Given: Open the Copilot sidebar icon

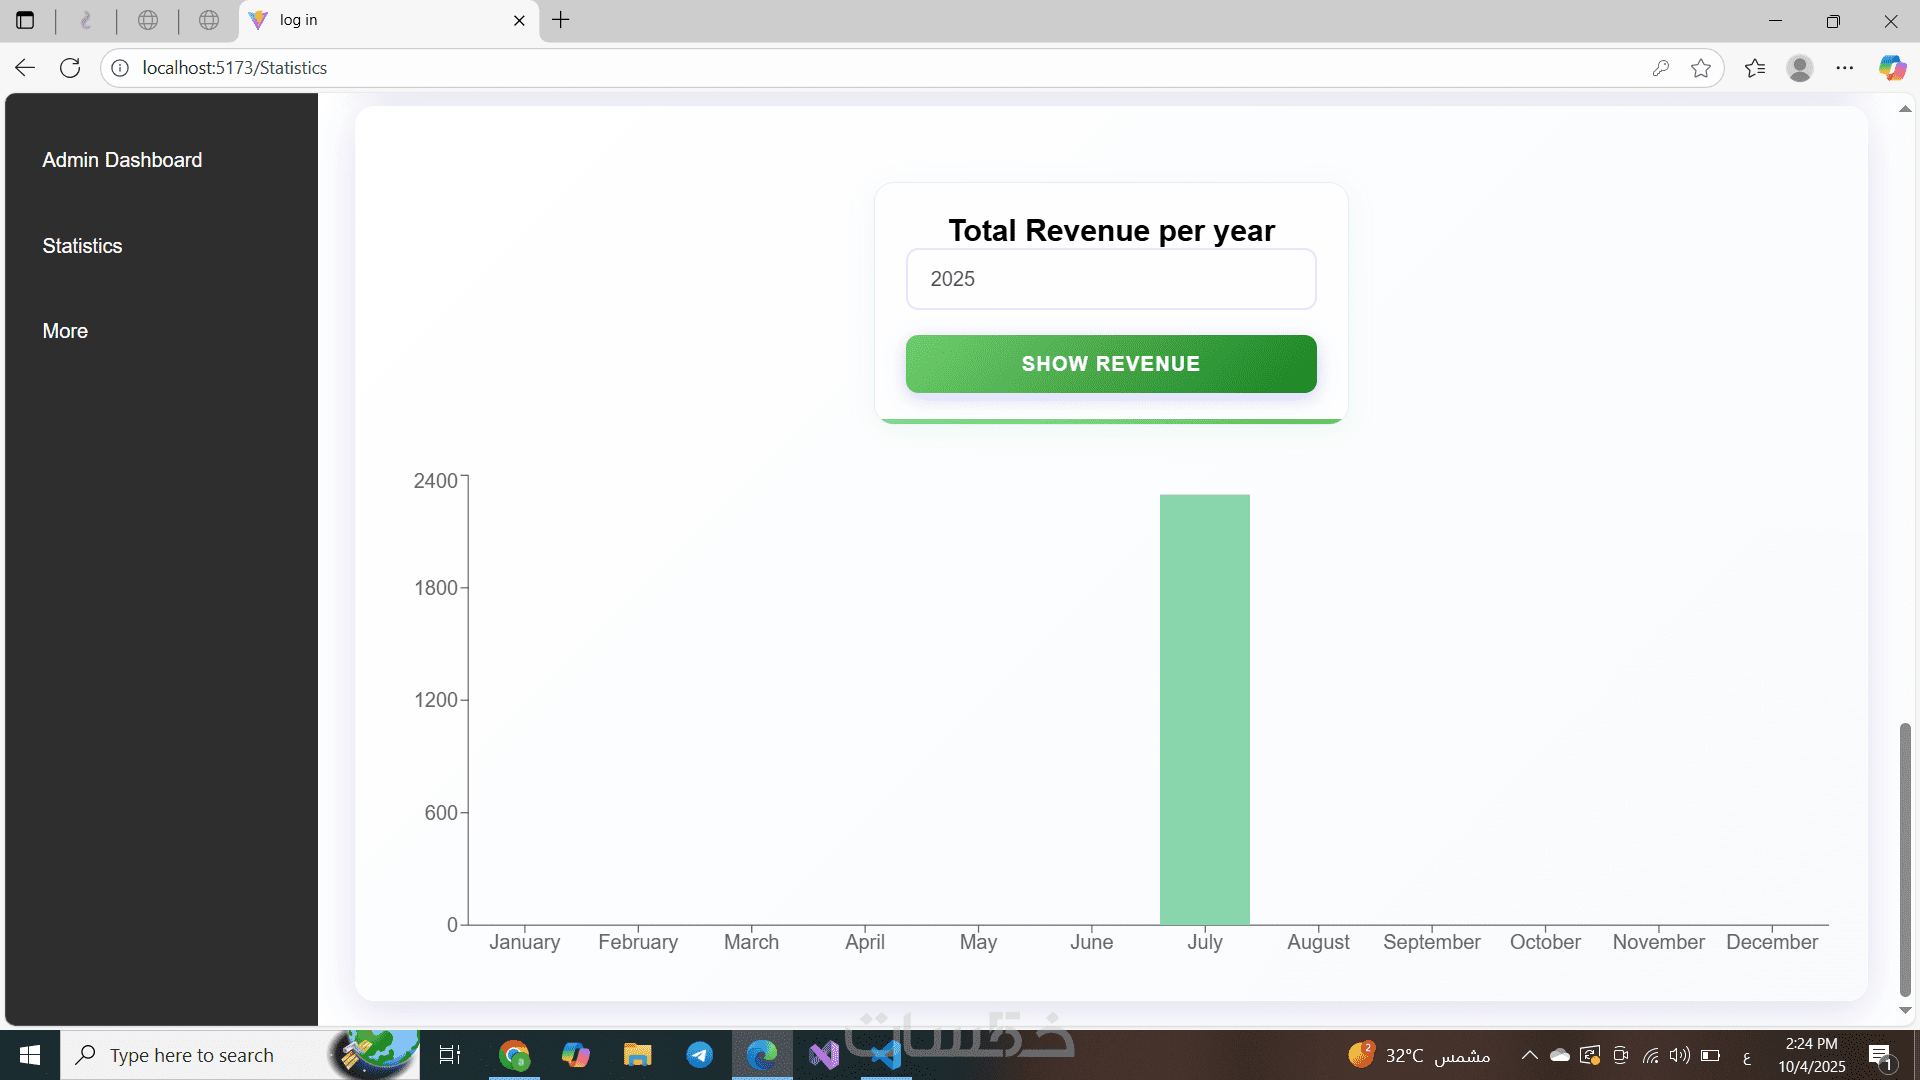Looking at the screenshot, I should click(1891, 68).
